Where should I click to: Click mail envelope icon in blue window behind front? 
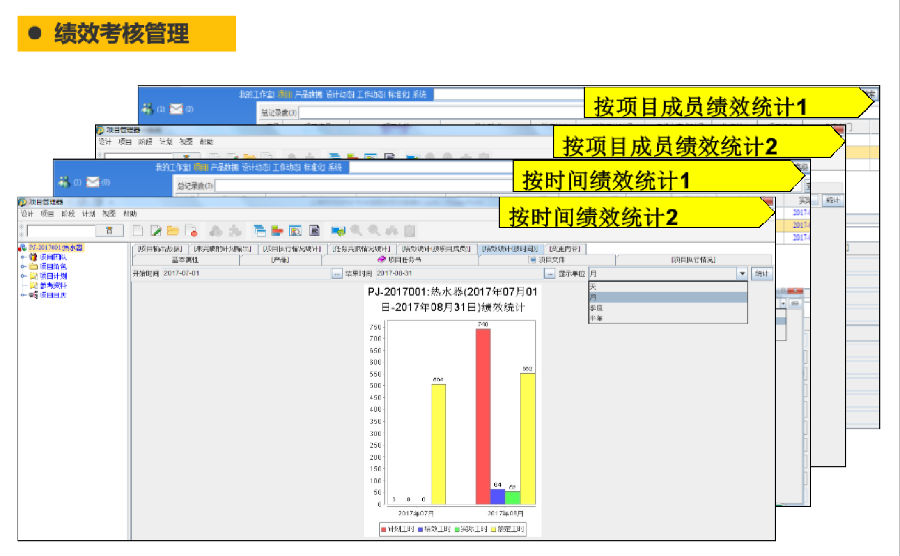92,182
